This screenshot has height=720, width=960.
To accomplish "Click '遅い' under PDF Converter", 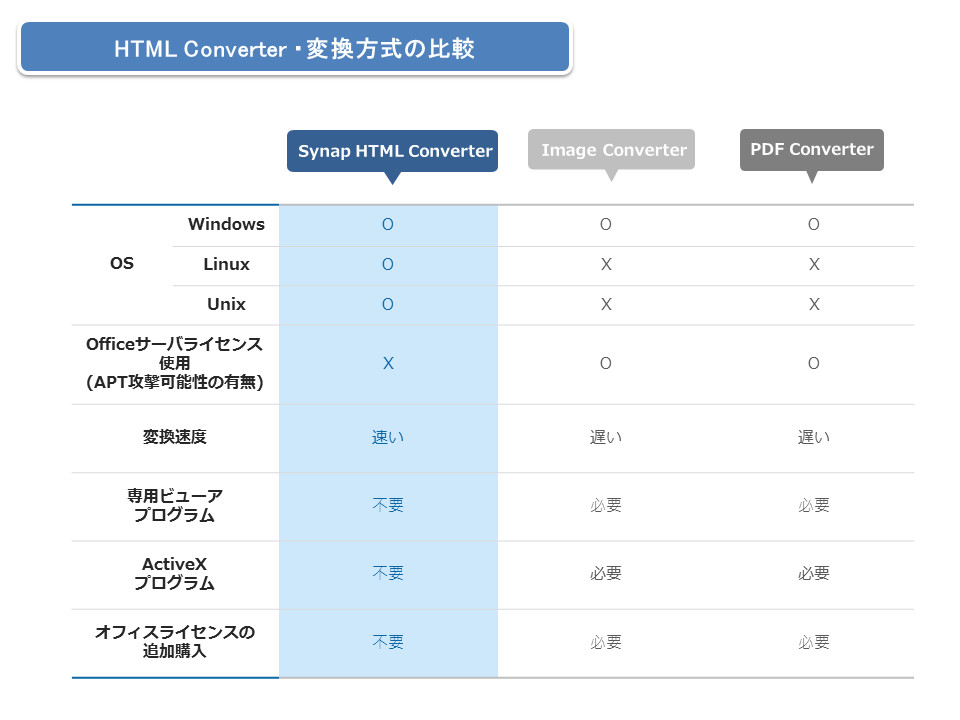I will (x=814, y=437).
